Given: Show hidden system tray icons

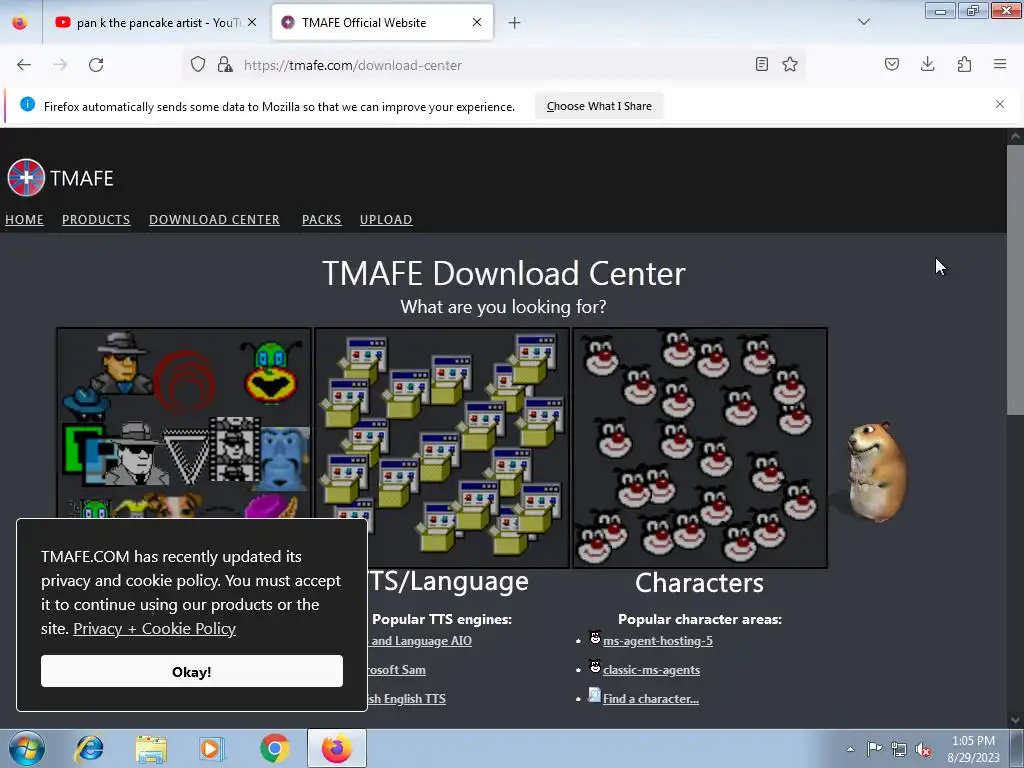Looking at the screenshot, I should tap(850, 749).
